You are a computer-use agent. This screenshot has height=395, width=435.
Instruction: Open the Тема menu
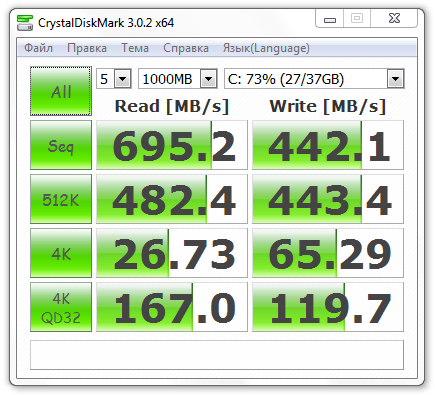tap(135, 48)
